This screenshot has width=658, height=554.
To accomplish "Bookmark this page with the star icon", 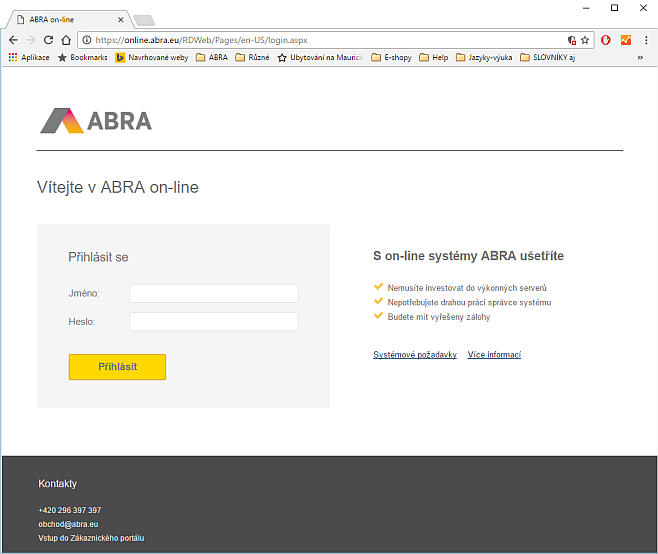I will click(x=585, y=40).
